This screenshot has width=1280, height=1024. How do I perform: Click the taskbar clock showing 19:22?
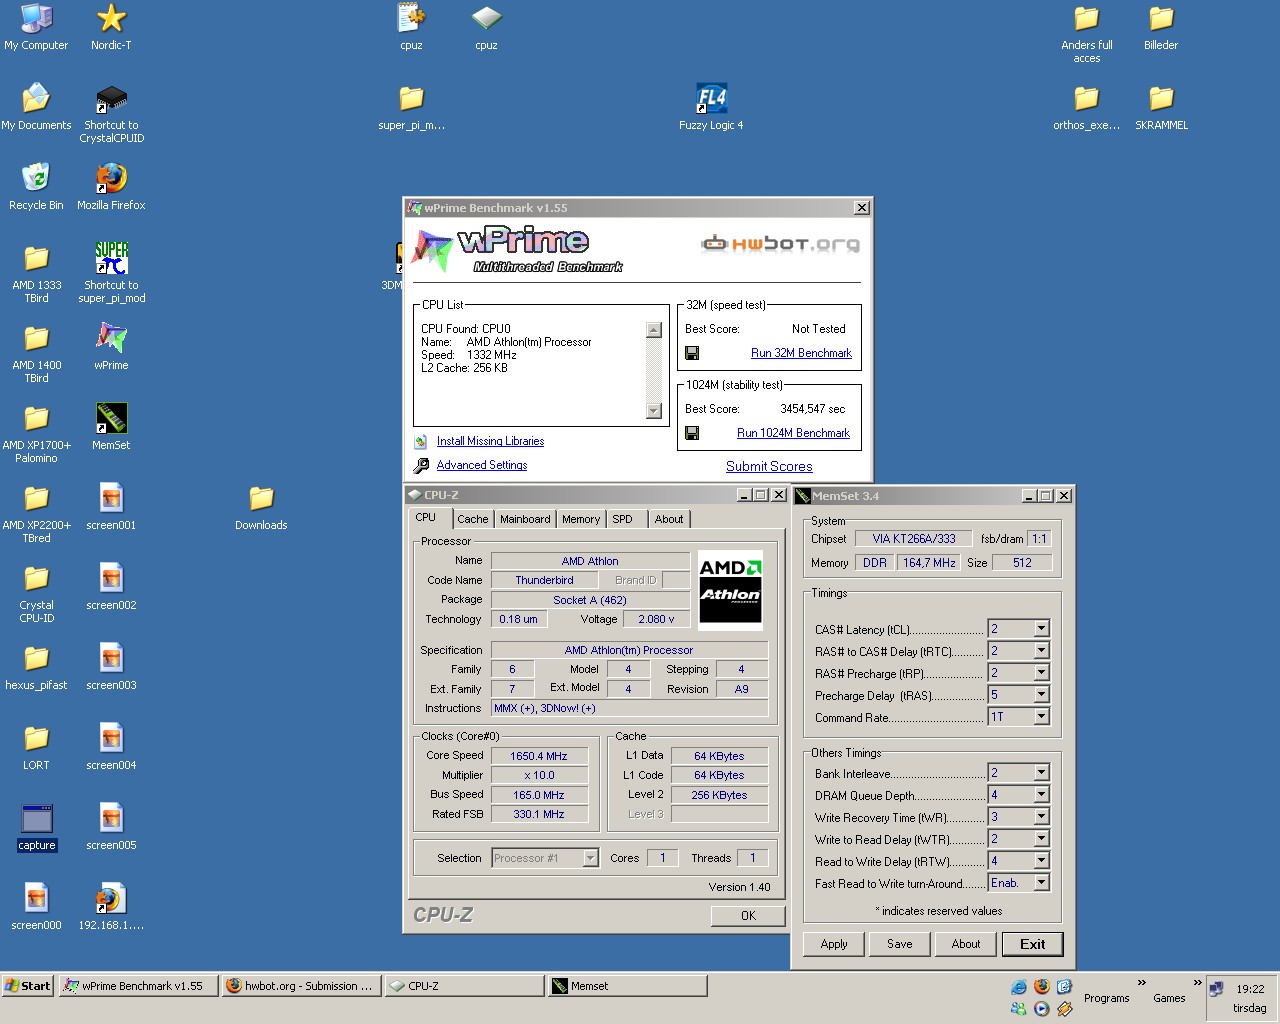pos(1250,988)
